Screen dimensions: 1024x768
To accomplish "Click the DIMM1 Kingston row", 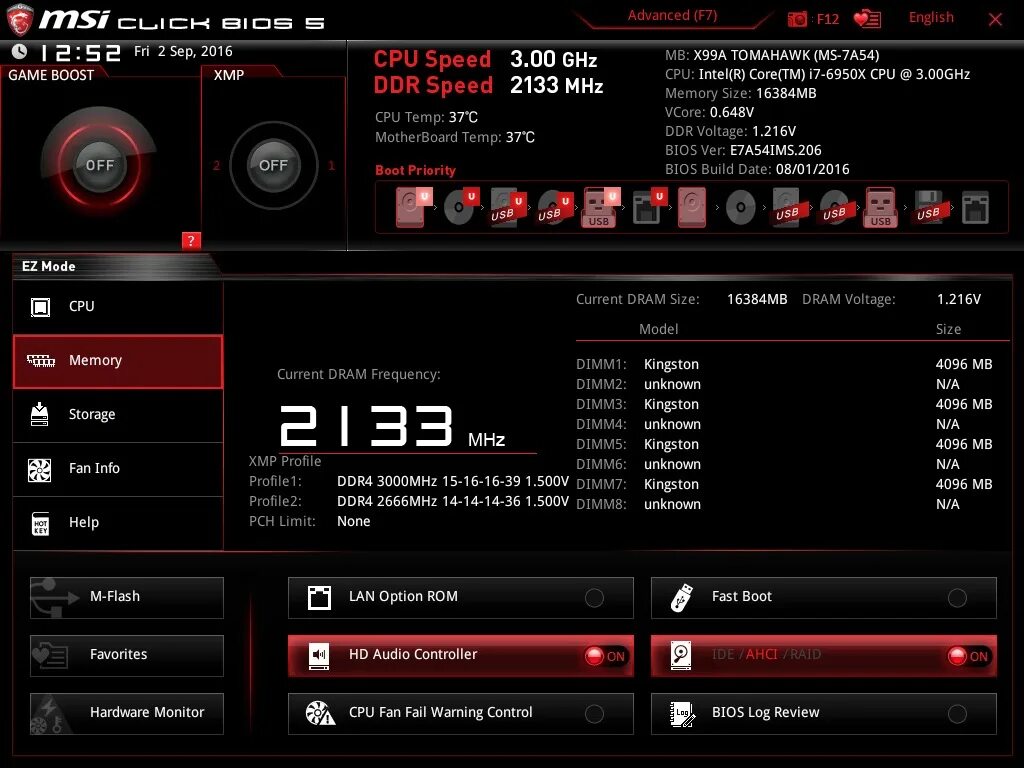I will tap(784, 364).
